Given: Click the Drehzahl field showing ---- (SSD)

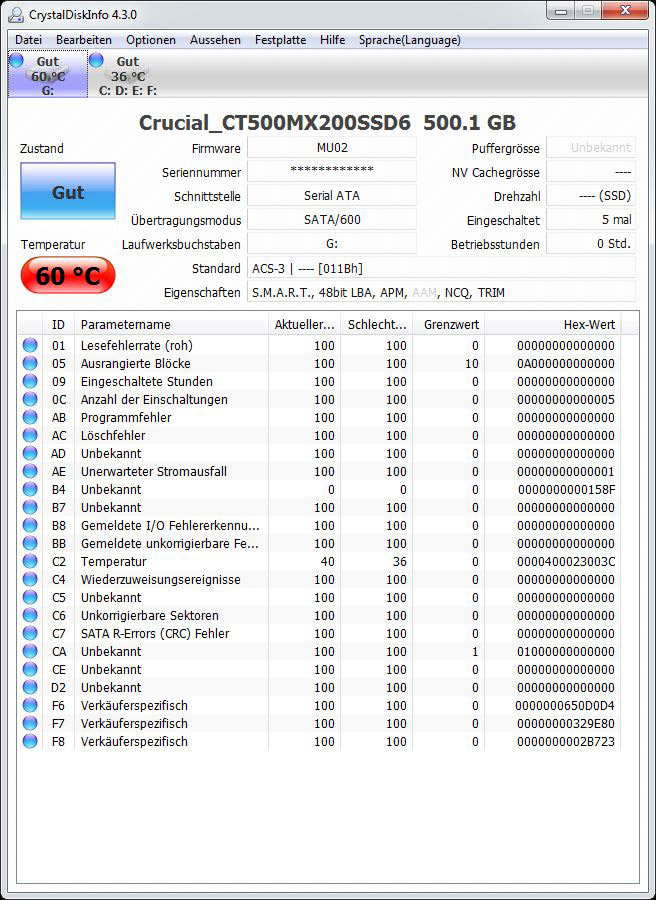Looking at the screenshot, I should click(591, 196).
